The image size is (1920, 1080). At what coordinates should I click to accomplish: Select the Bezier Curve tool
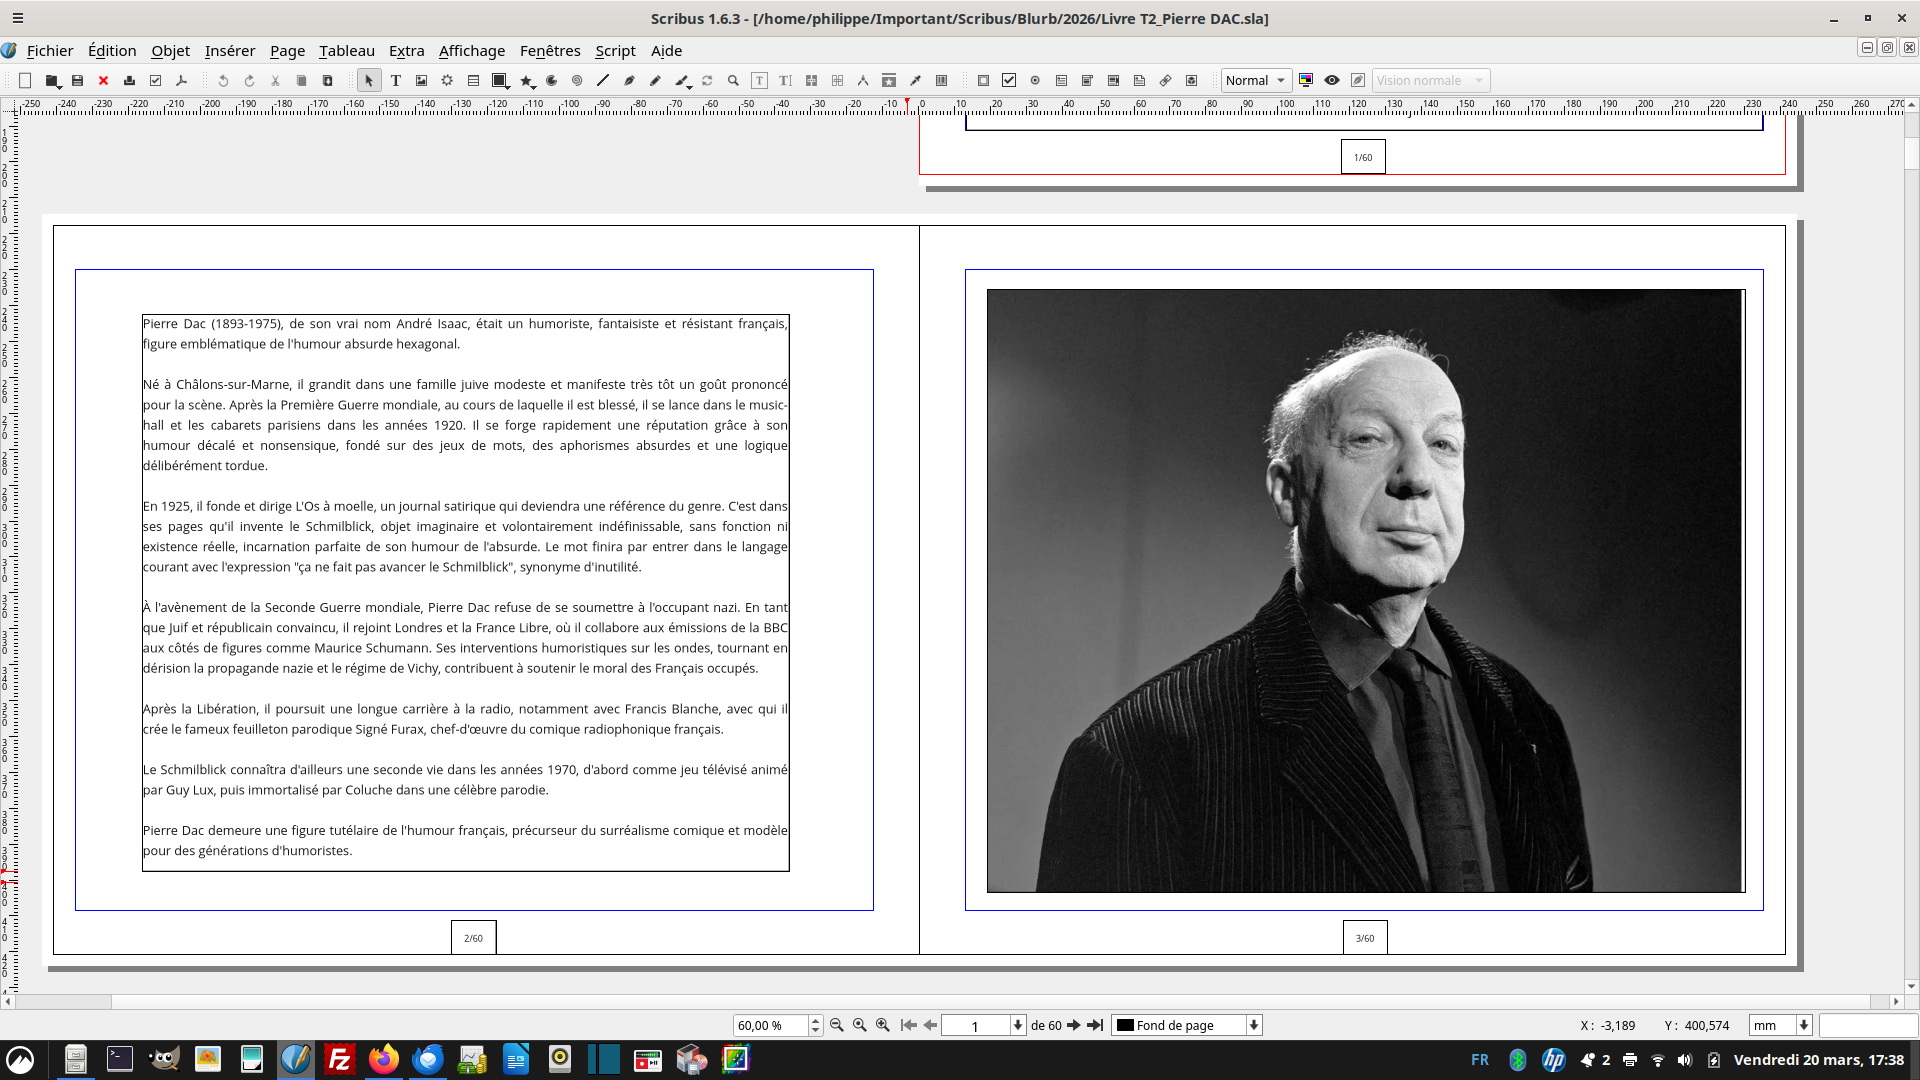click(629, 80)
